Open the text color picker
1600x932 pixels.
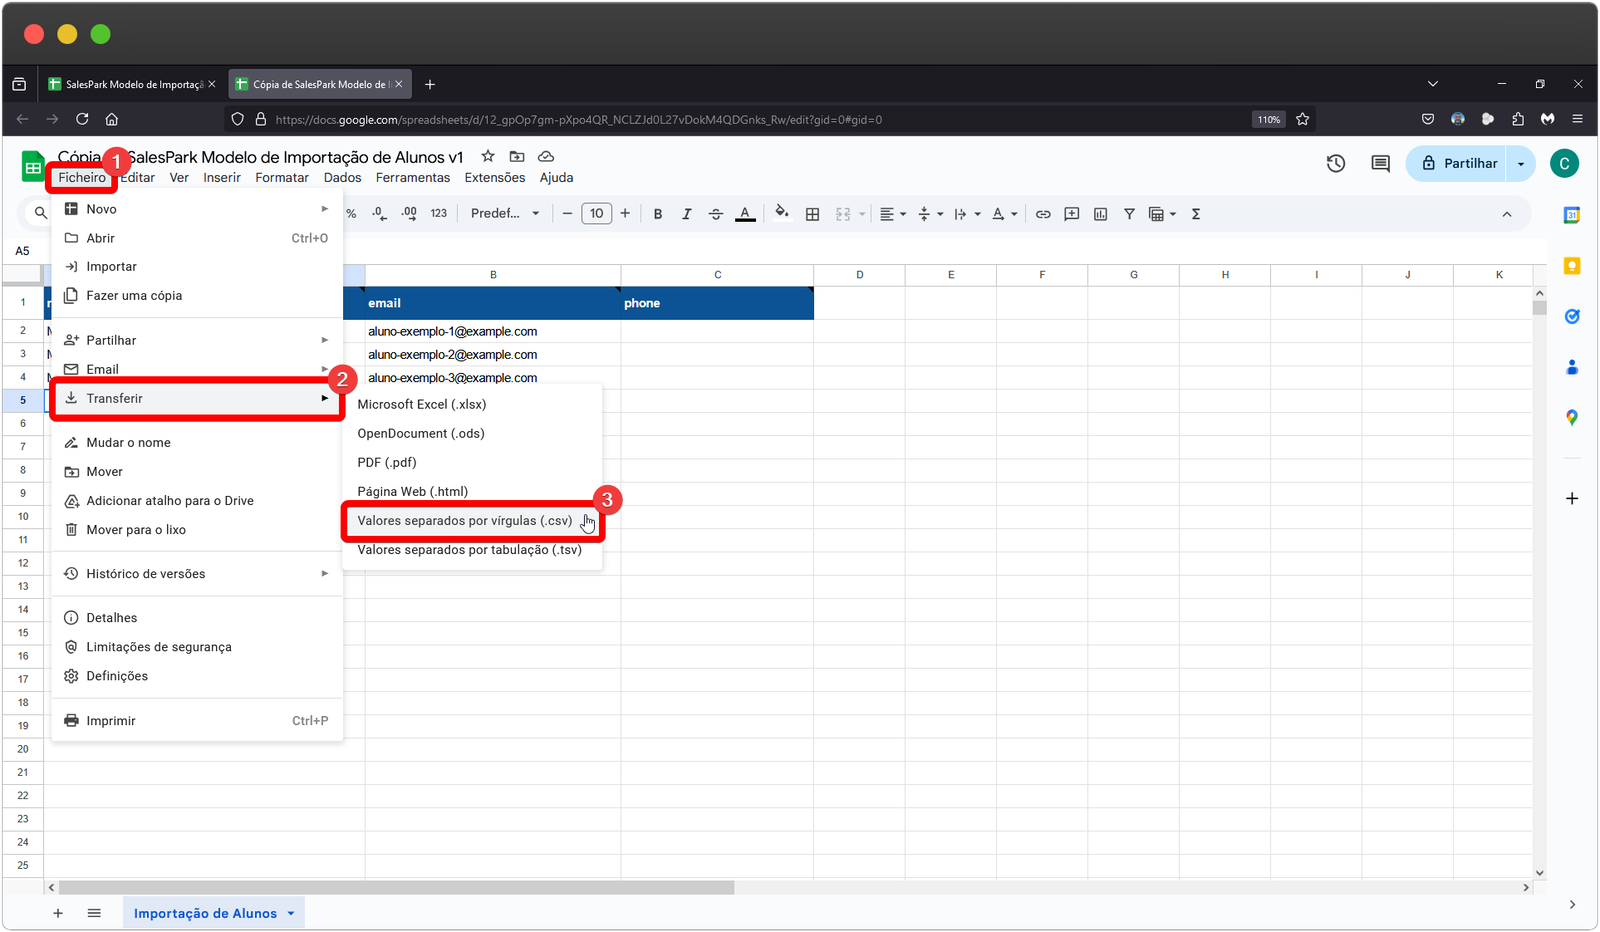pos(745,214)
